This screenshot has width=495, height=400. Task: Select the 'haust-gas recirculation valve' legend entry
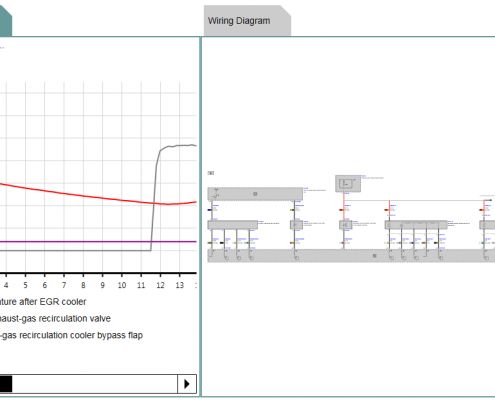pyautogui.click(x=55, y=319)
